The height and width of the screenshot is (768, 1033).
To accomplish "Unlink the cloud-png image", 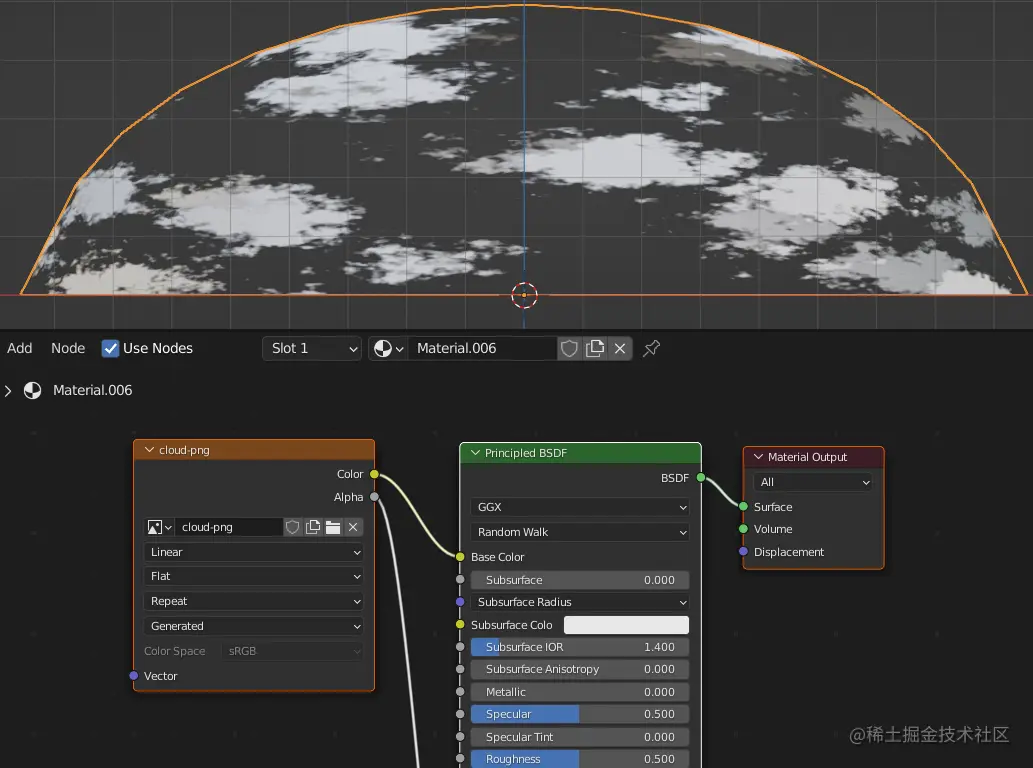I will click(353, 527).
